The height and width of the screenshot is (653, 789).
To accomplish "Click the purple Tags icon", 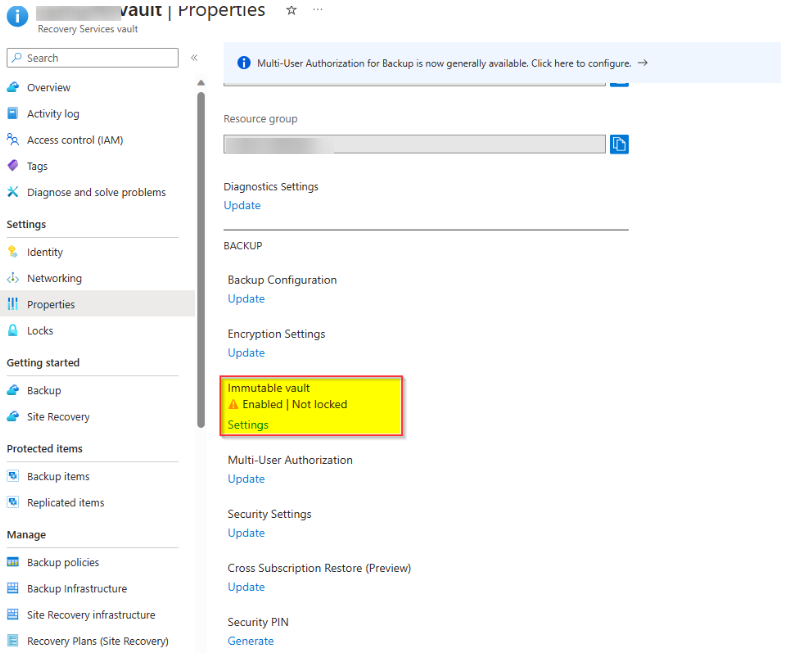I will tap(13, 166).
